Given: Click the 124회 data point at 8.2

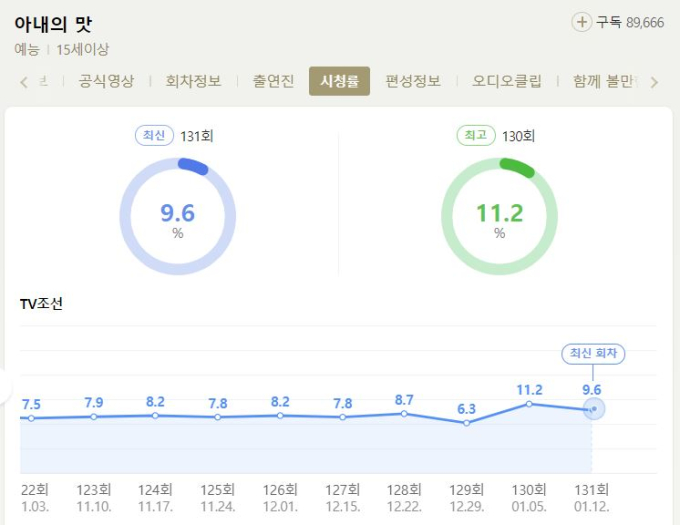Looking at the screenshot, I should tap(155, 416).
